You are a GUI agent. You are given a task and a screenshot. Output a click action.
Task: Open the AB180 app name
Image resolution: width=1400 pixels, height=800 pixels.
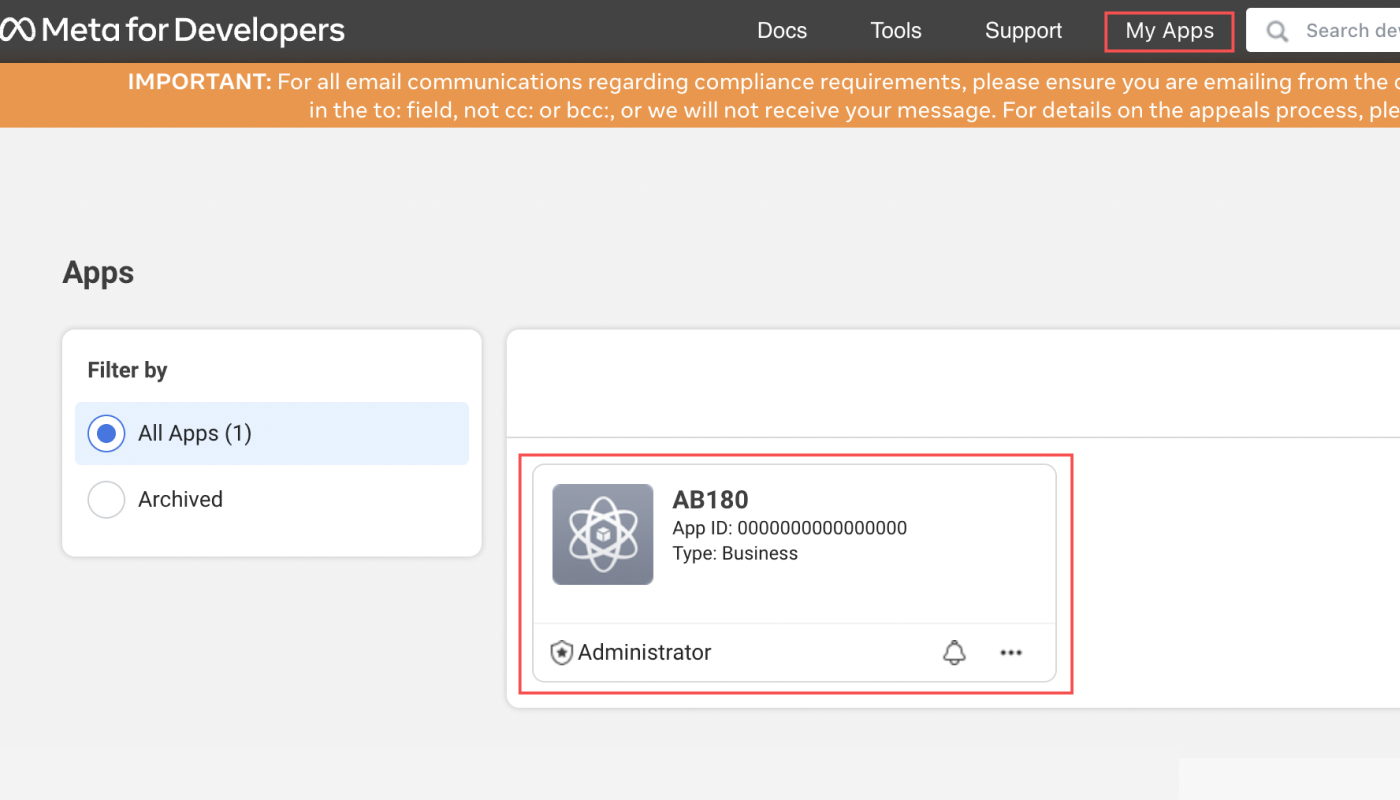click(x=710, y=500)
